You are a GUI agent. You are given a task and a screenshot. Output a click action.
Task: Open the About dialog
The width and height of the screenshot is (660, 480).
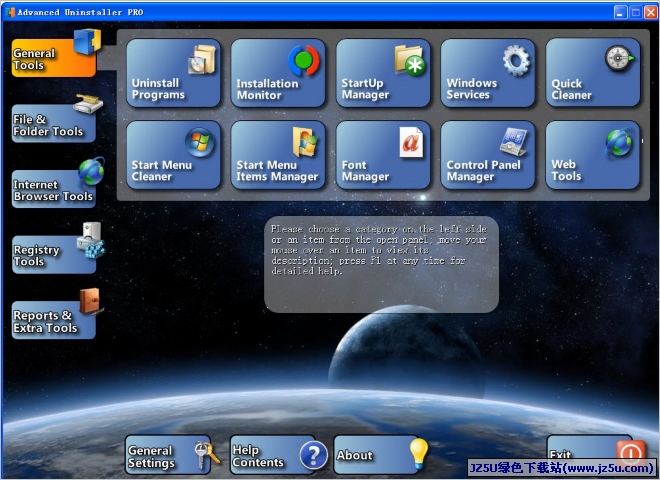coord(376,455)
